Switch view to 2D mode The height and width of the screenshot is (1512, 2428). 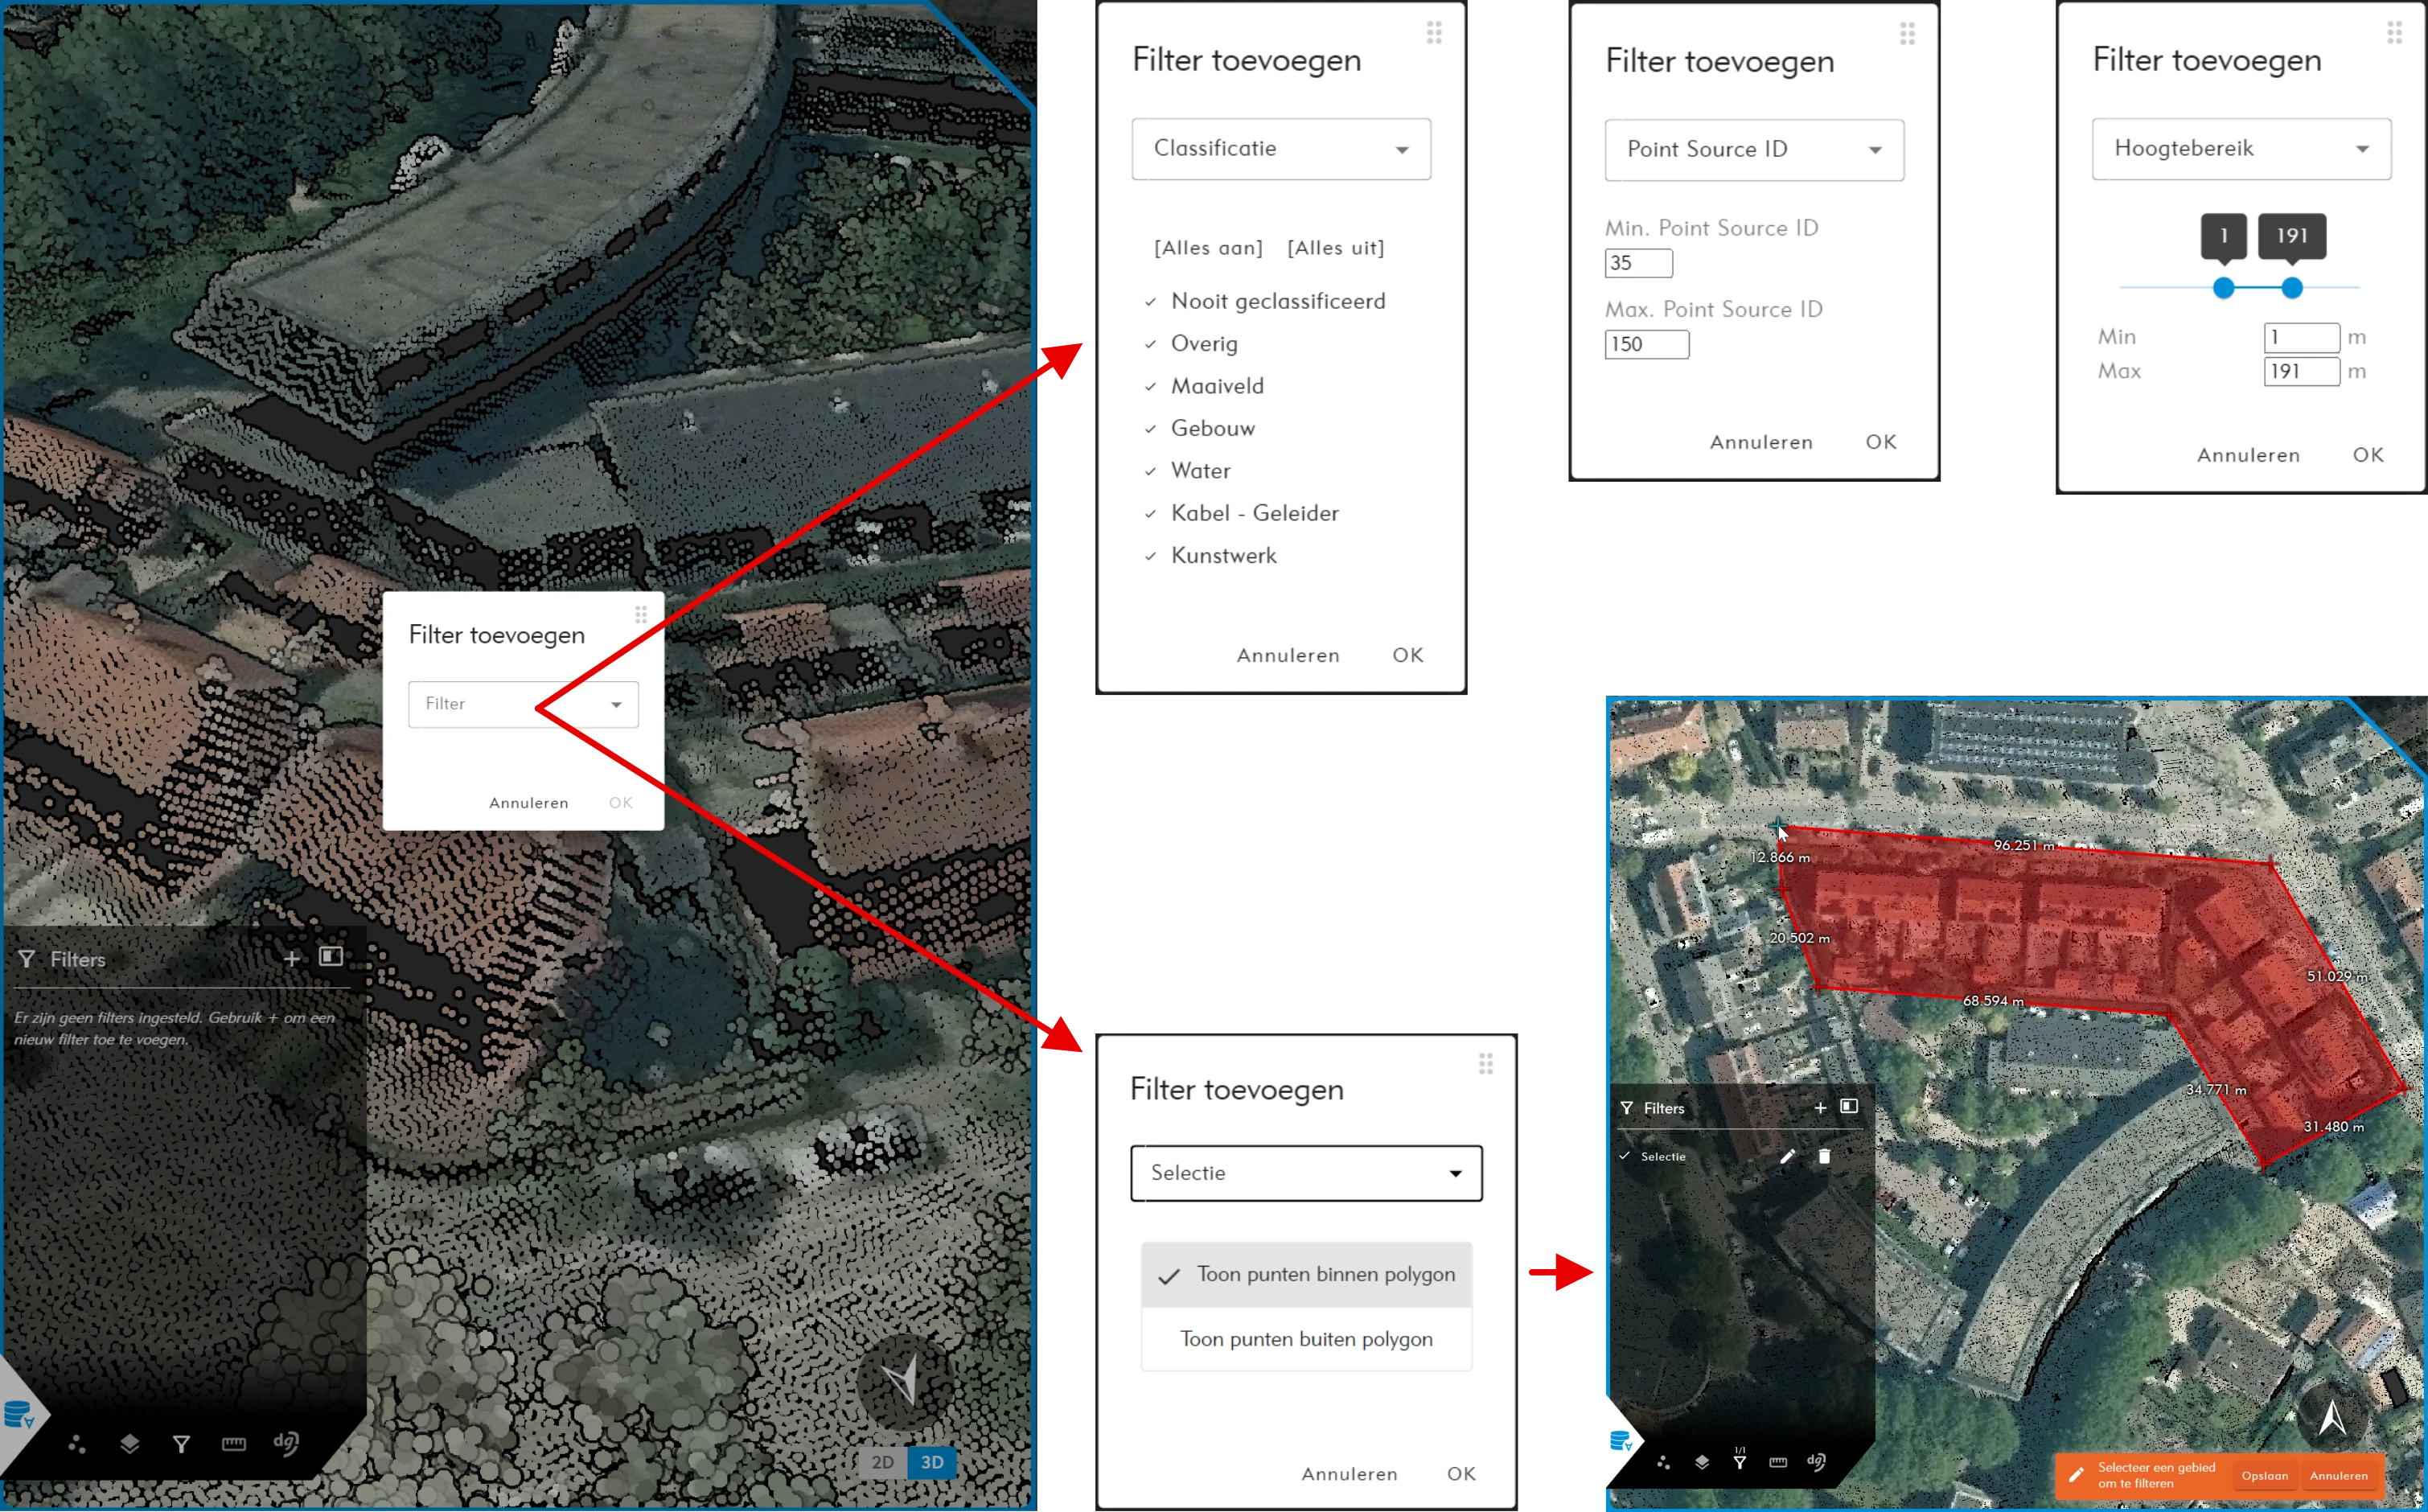pos(882,1462)
